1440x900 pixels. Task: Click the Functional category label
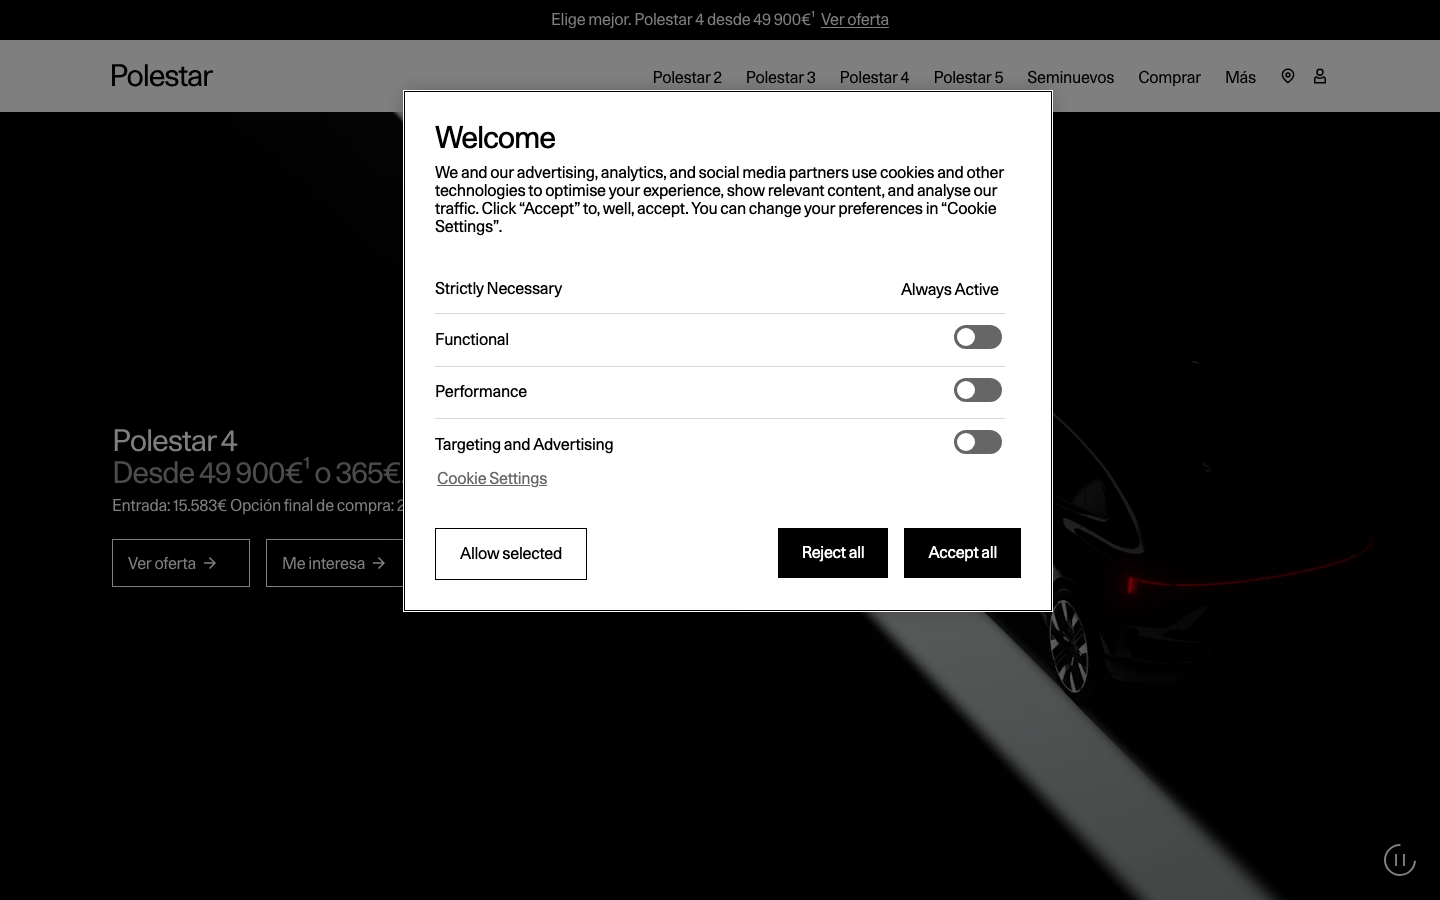pos(472,339)
